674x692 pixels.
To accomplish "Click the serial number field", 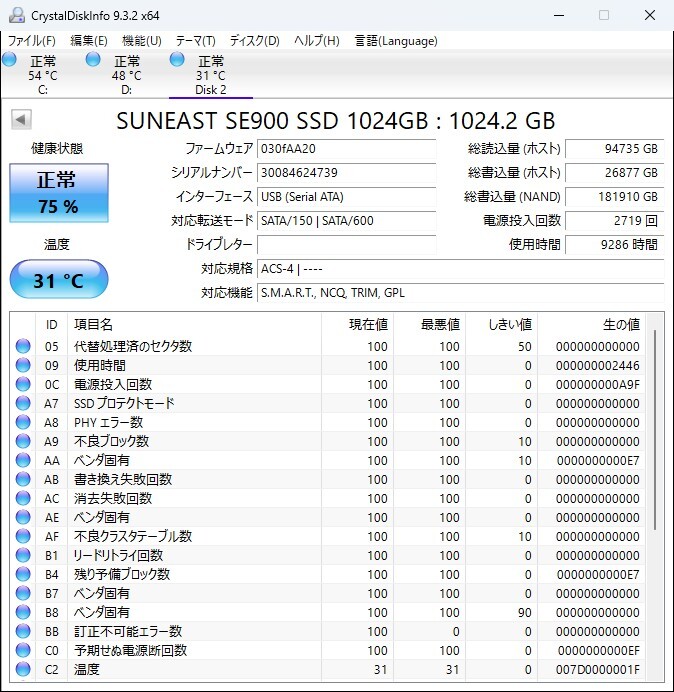I will click(346, 173).
